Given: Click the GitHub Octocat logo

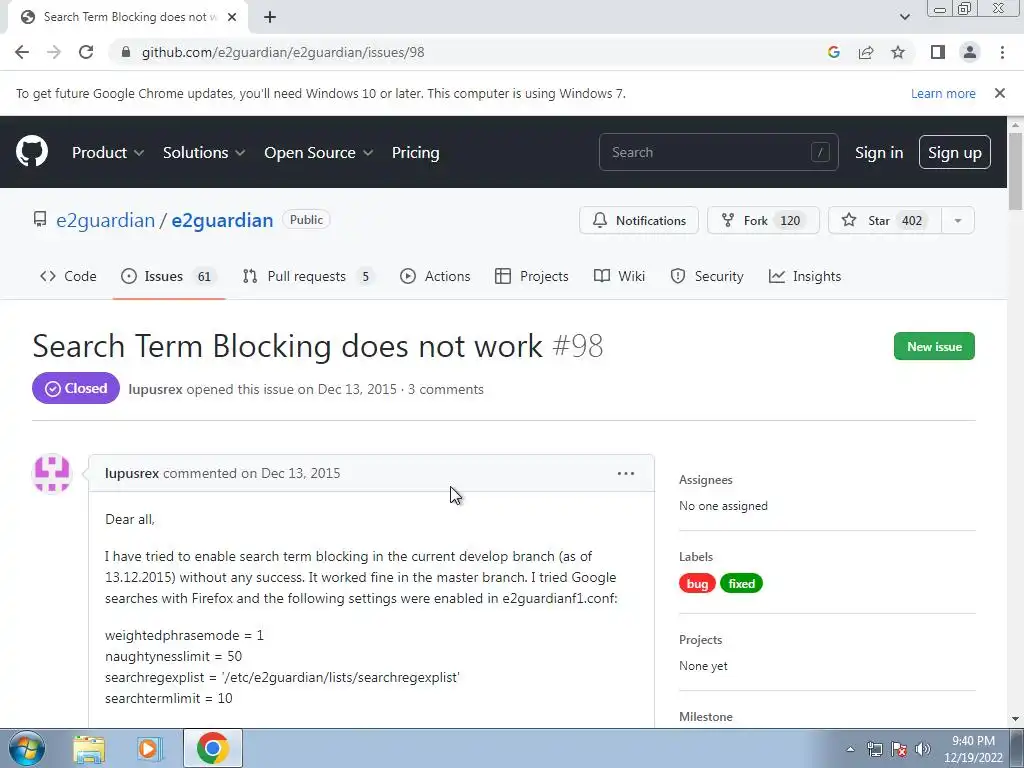Looking at the screenshot, I should click(x=32, y=152).
